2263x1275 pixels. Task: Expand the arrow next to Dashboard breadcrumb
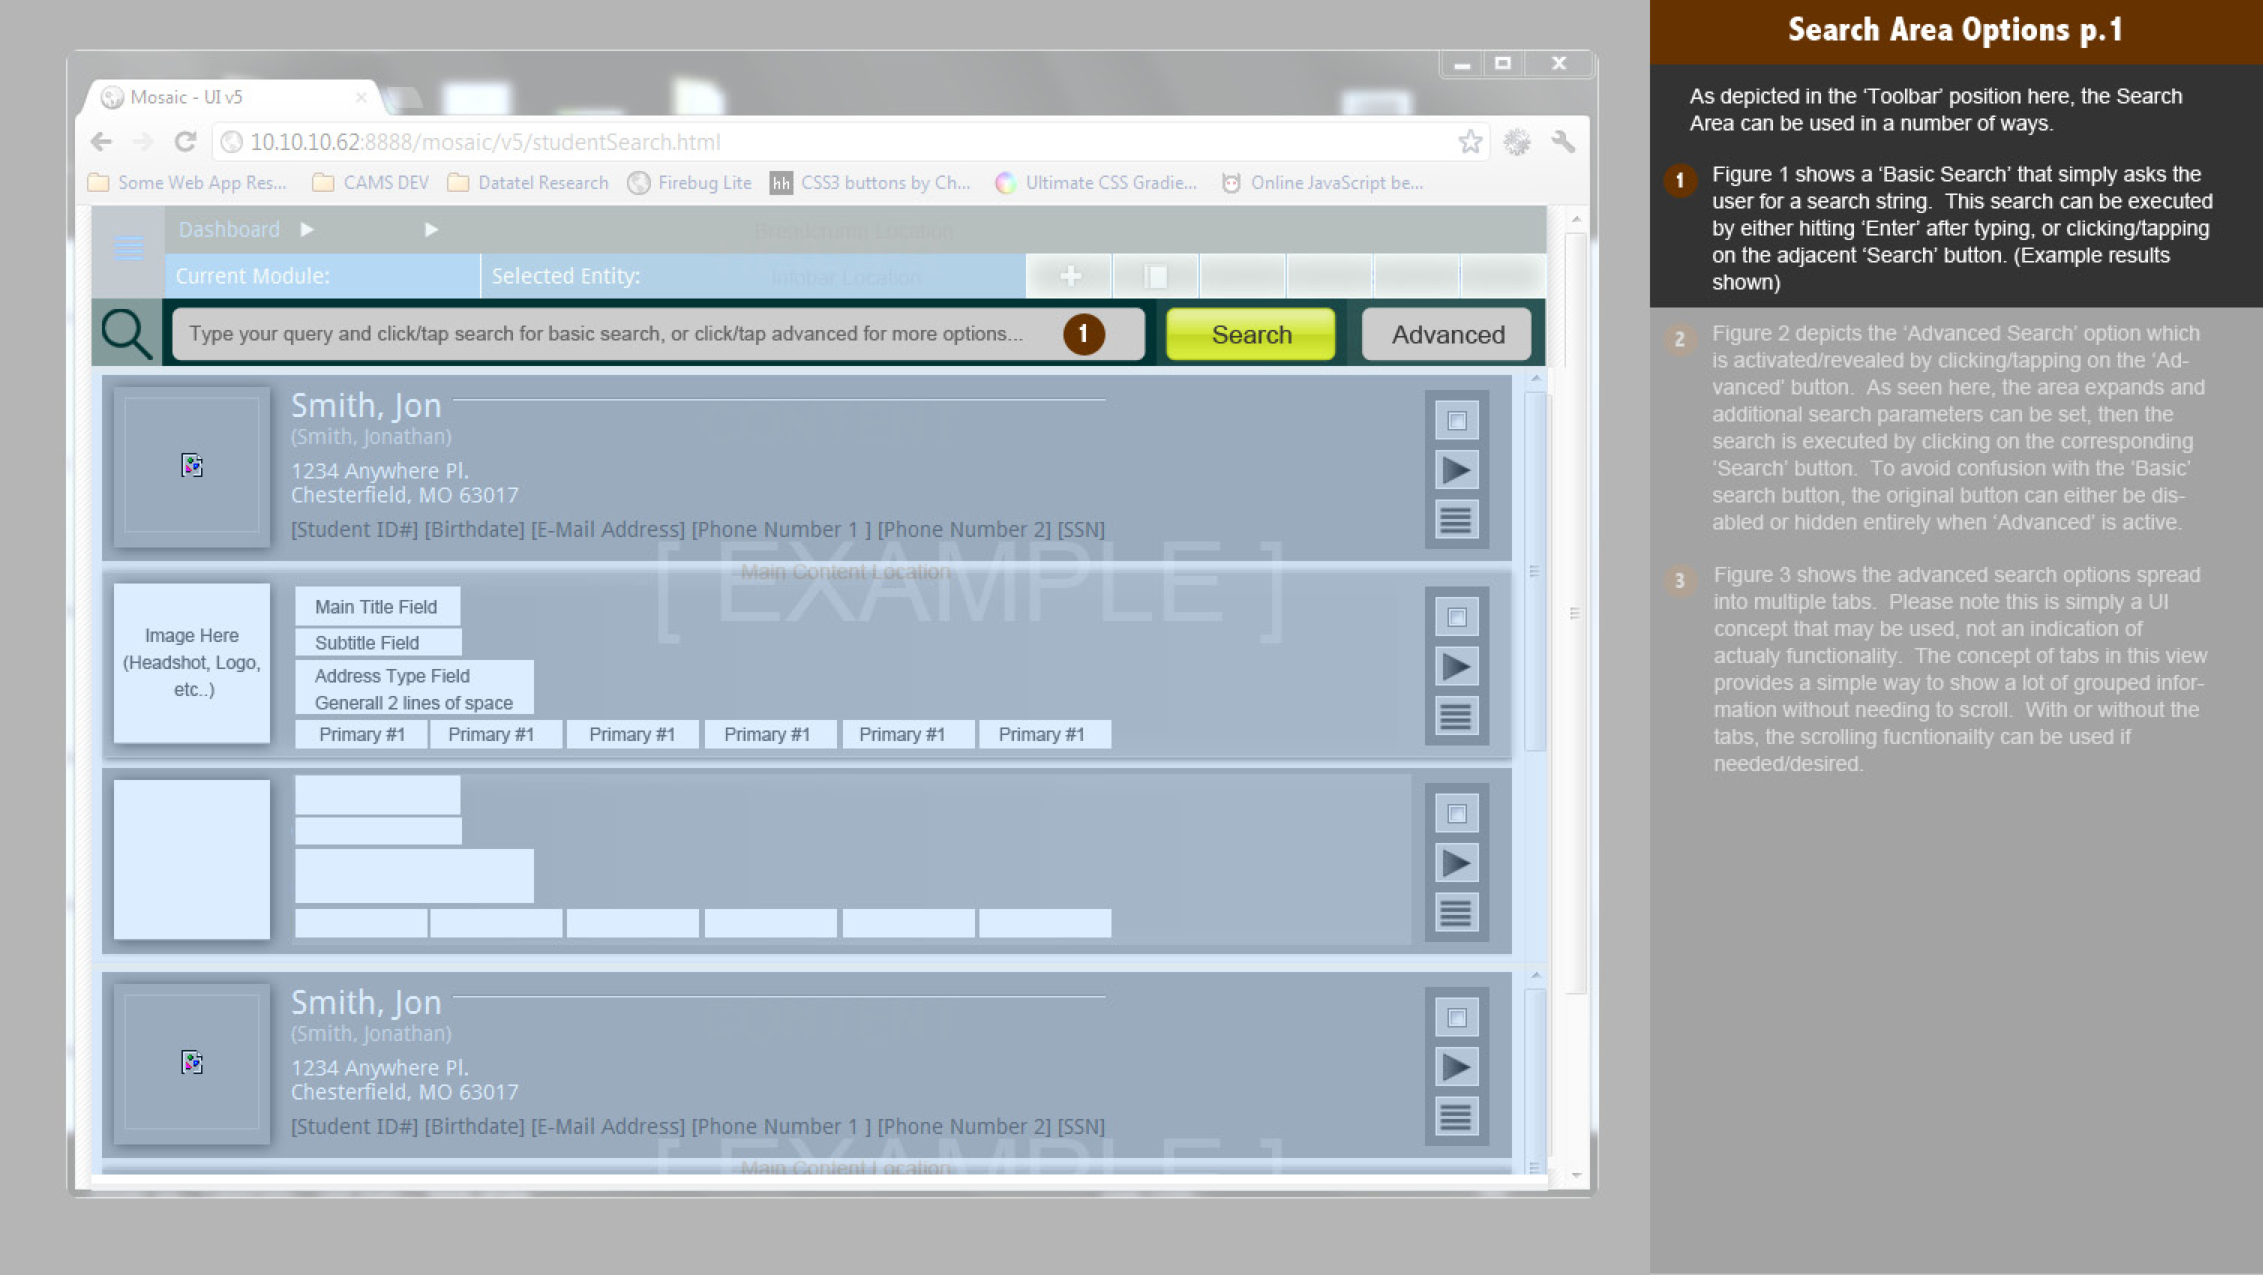tap(307, 230)
